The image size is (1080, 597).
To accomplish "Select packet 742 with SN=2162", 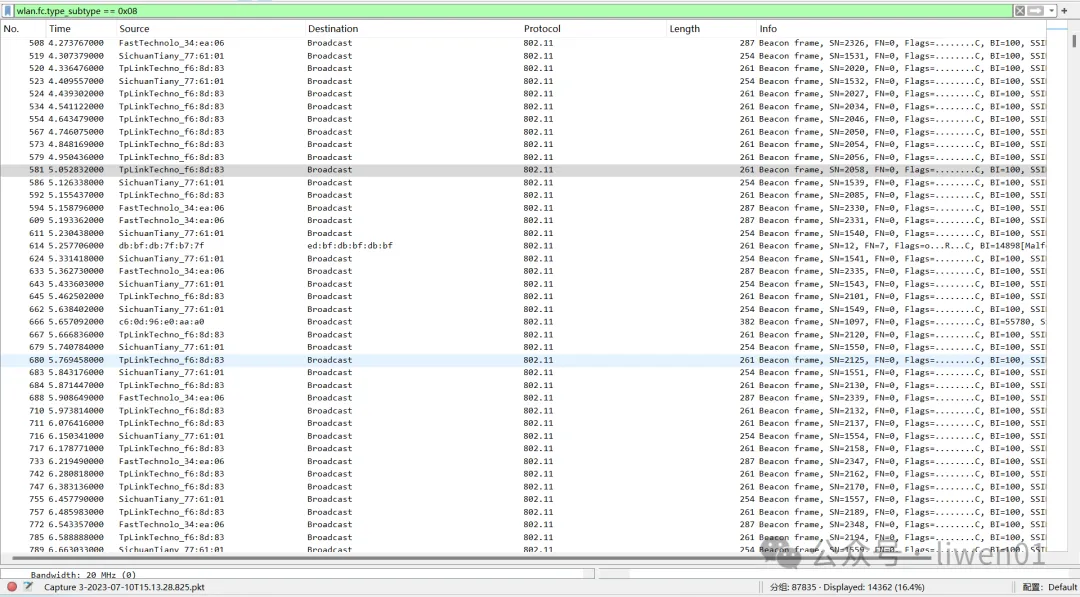I will click(x=523, y=474).
